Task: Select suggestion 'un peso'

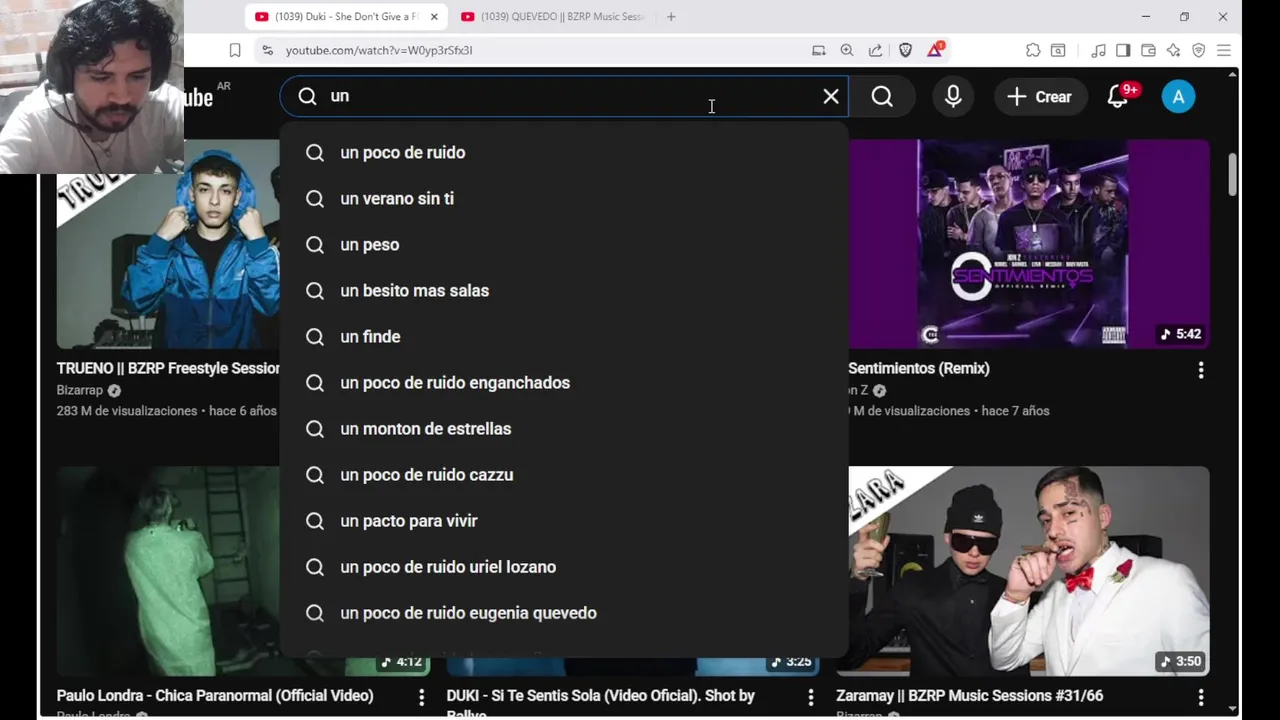Action: (564, 244)
